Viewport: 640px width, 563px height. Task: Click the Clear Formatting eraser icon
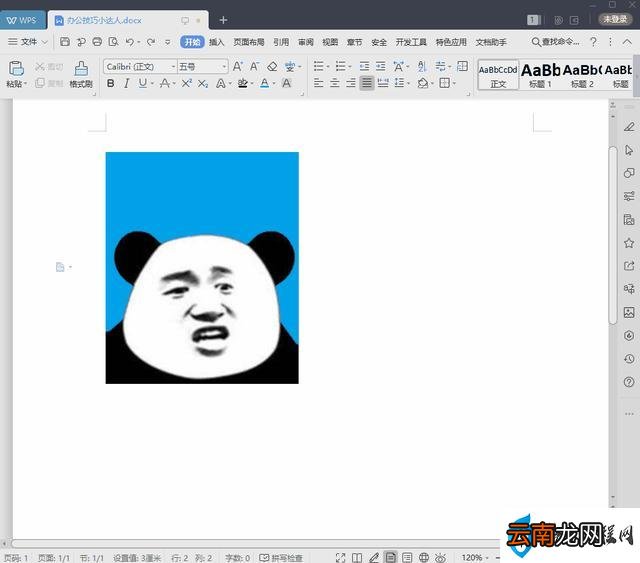272,66
